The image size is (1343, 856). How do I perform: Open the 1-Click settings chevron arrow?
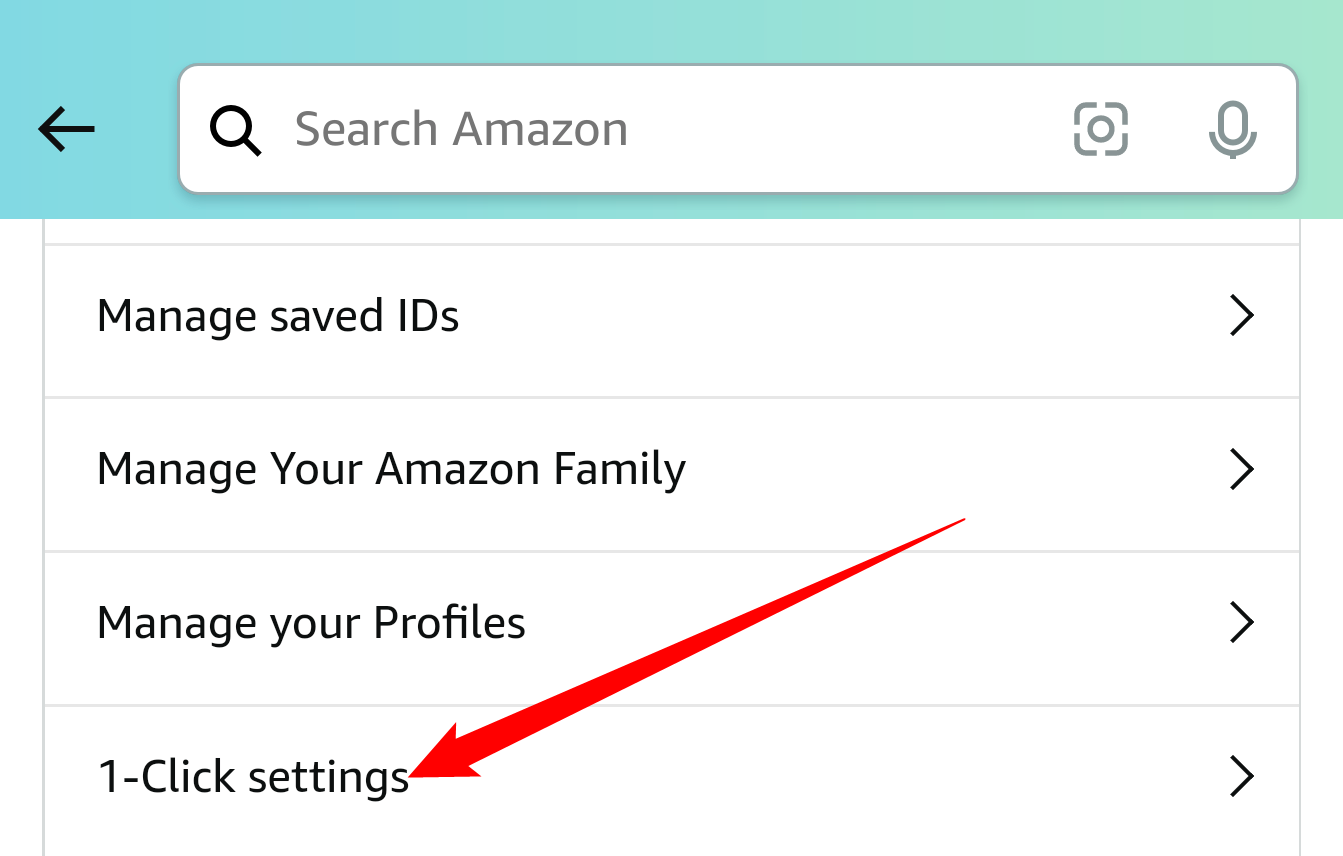pos(1241,776)
